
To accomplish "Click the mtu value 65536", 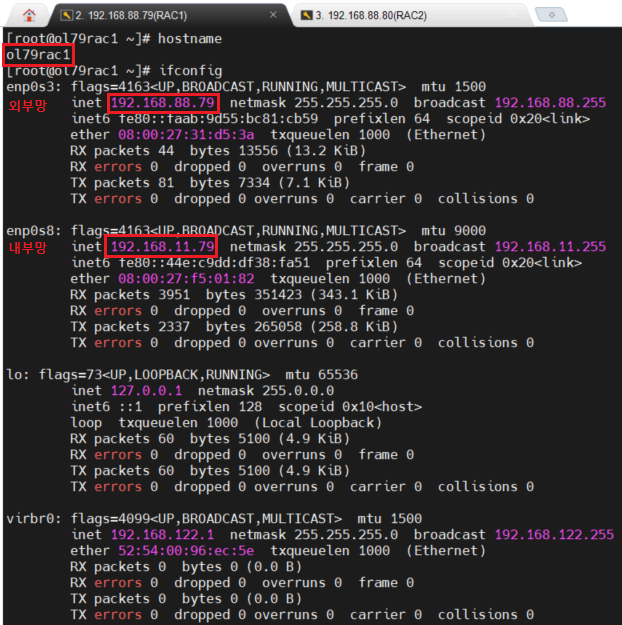I will (338, 375).
